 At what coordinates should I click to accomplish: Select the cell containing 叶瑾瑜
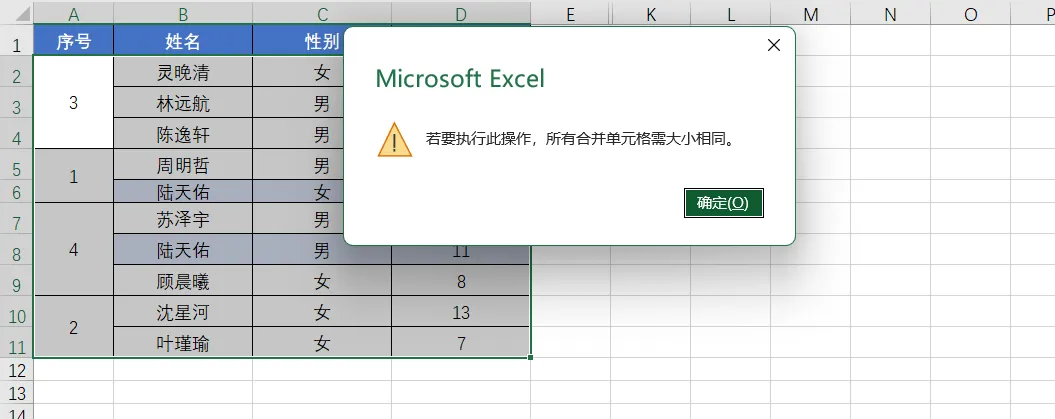(183, 342)
